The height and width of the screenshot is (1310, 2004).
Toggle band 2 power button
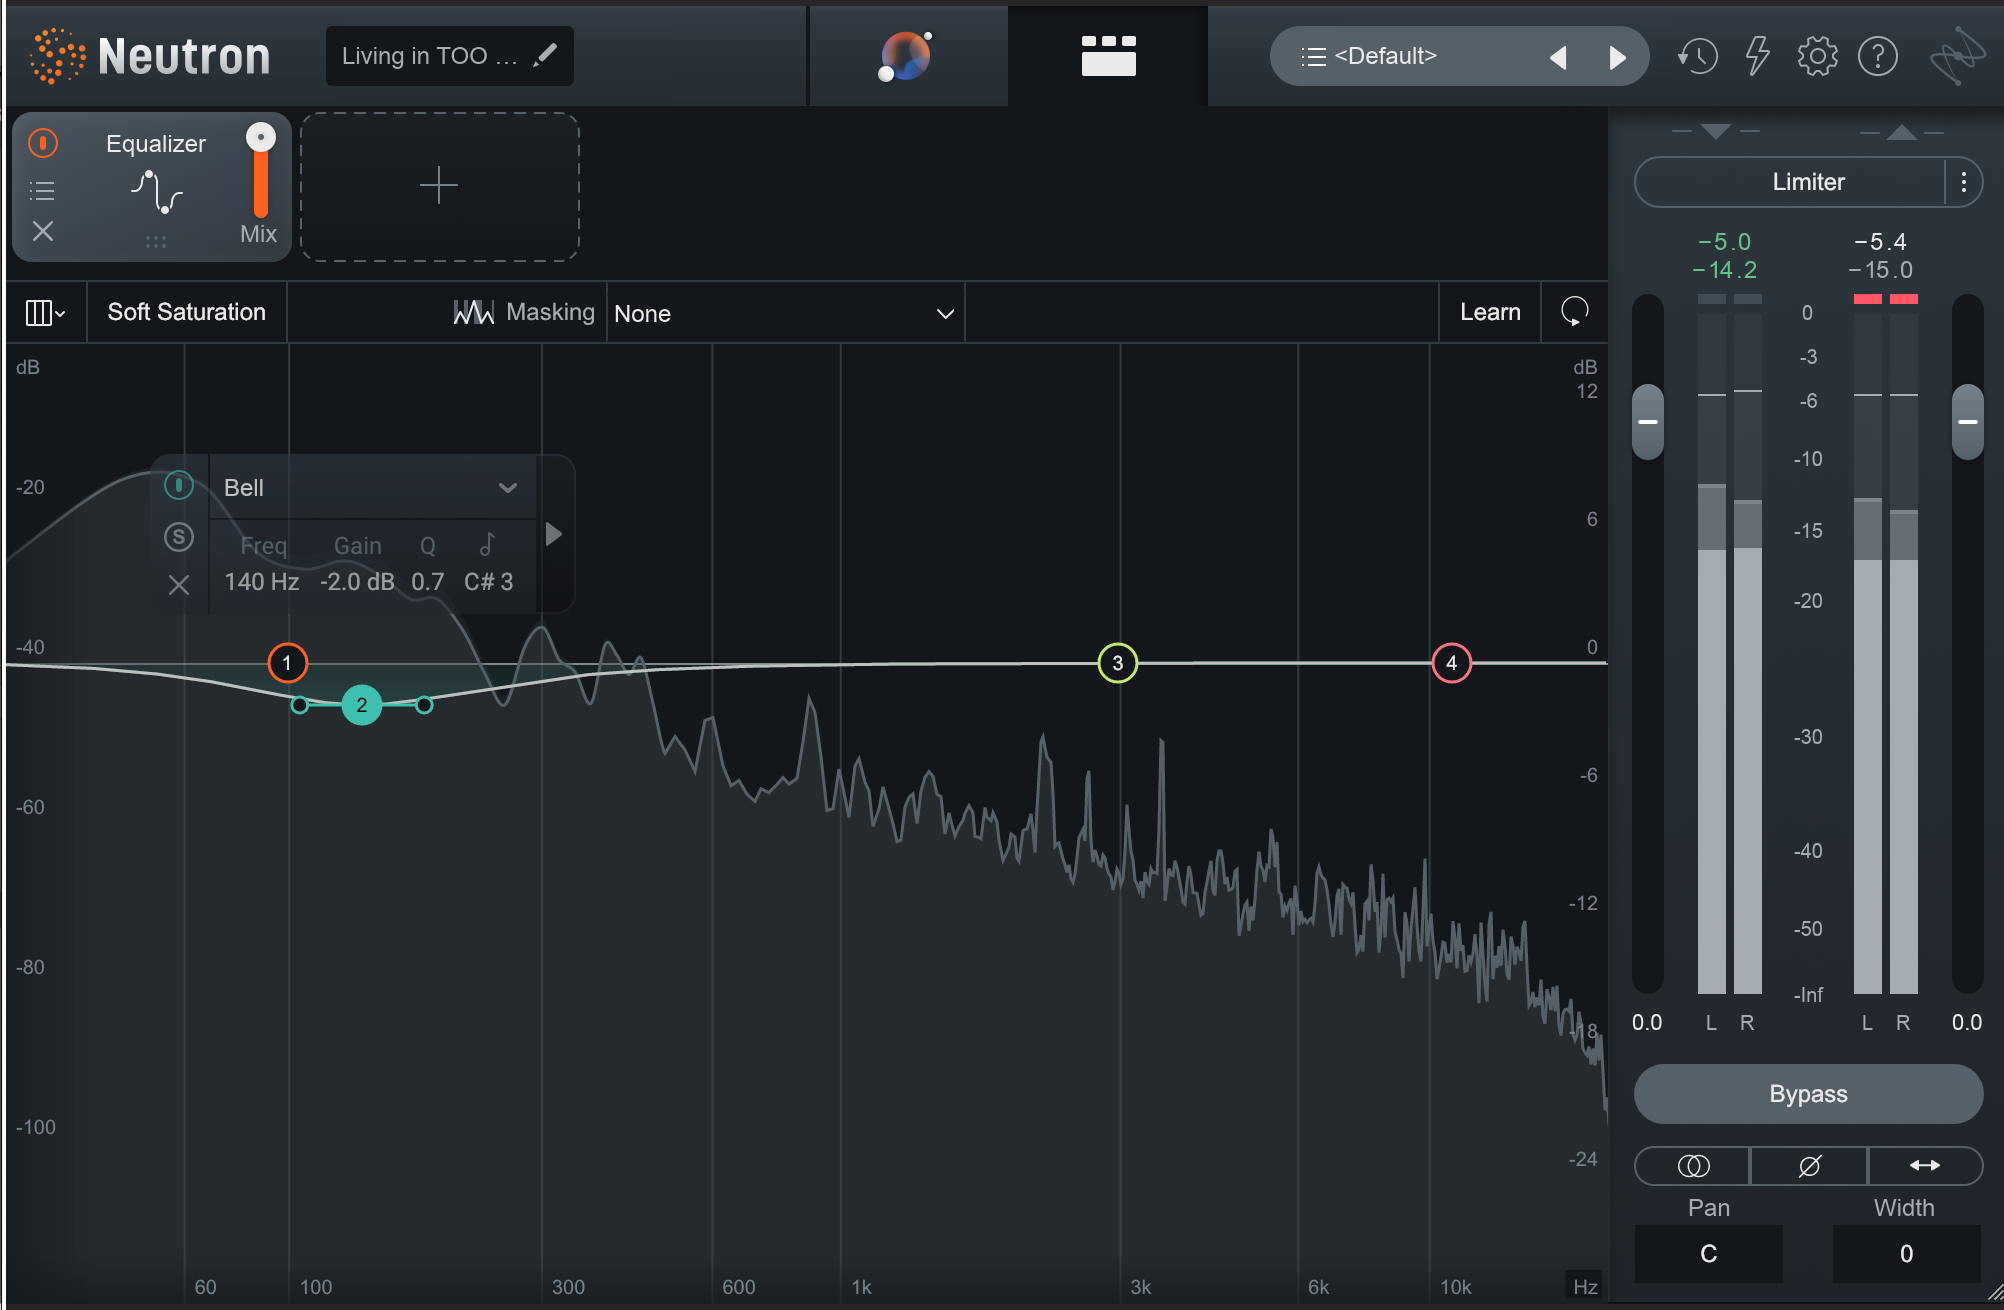(x=178, y=486)
